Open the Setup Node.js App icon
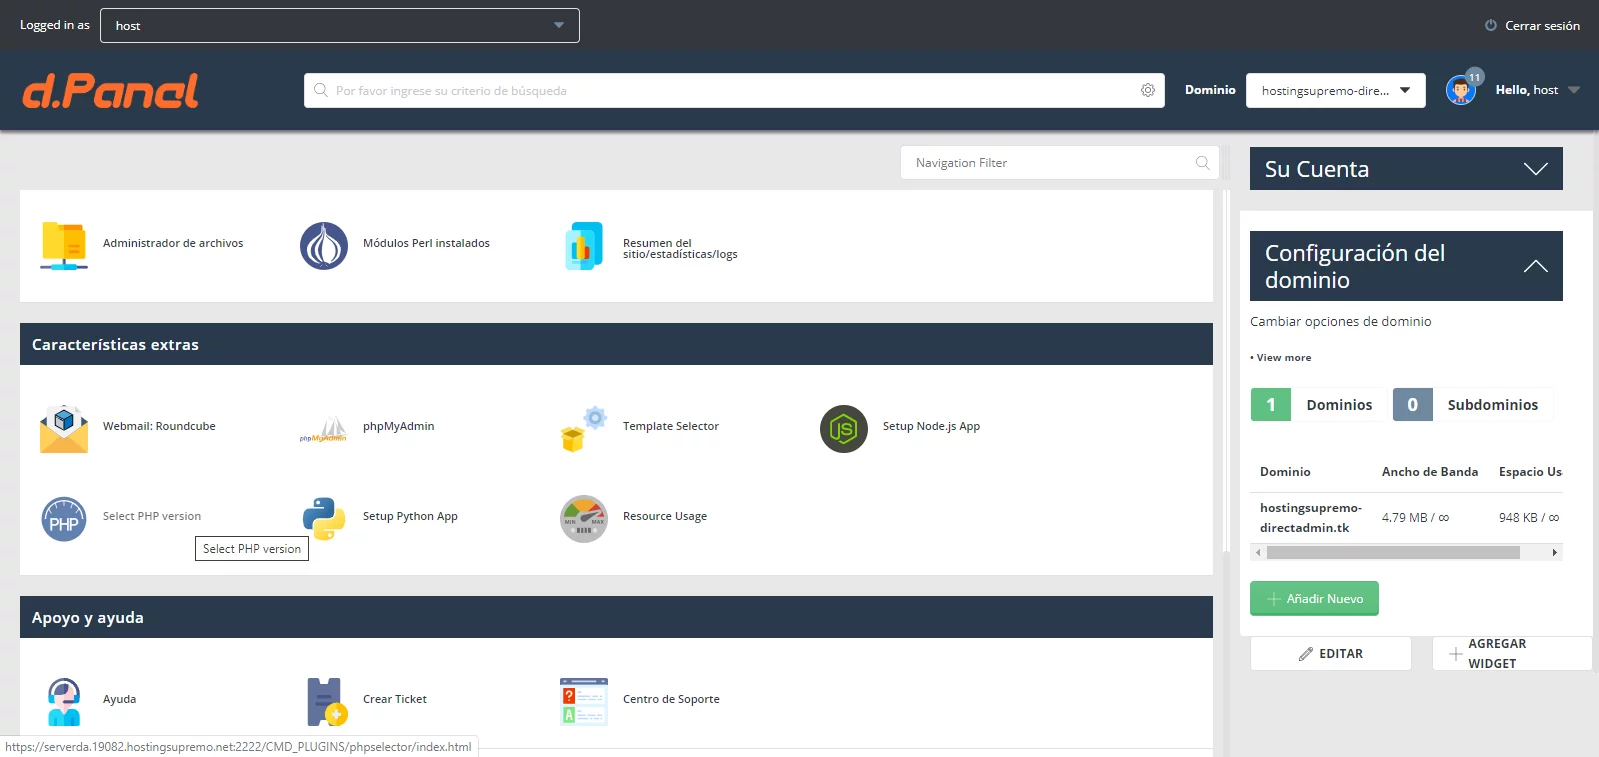Viewport: 1599px width, 757px height. tap(844, 429)
